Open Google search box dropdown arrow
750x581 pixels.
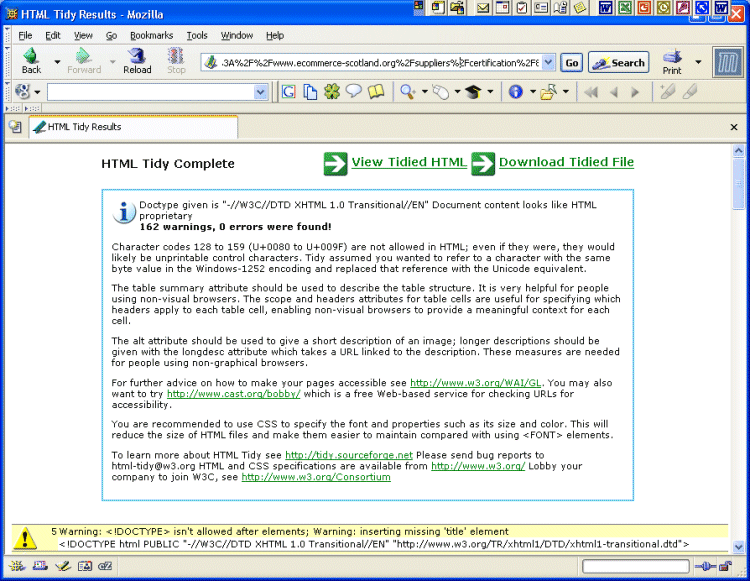261,92
